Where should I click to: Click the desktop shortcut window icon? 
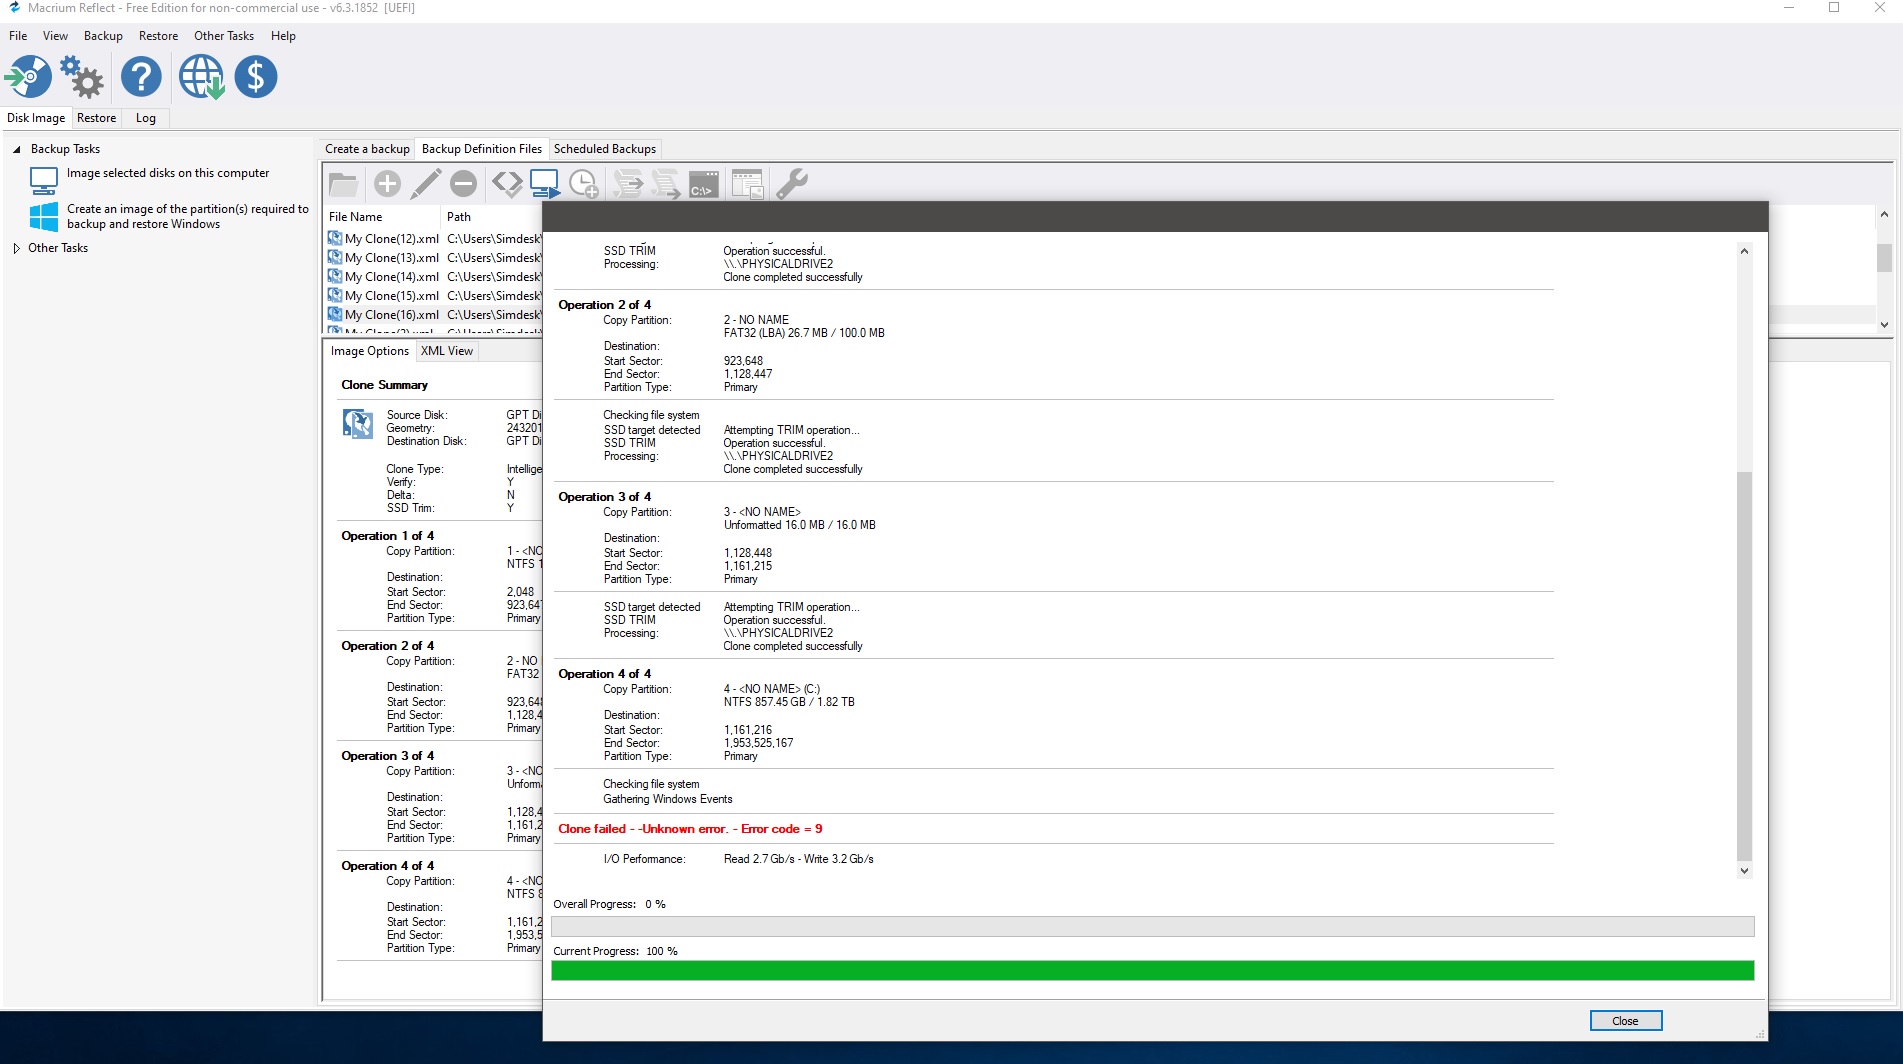point(747,184)
